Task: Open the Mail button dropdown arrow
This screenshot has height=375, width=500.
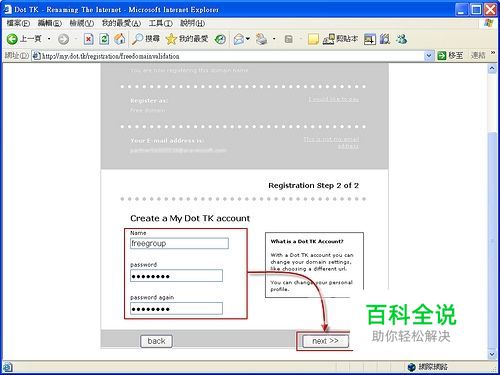Action: click(x=248, y=39)
